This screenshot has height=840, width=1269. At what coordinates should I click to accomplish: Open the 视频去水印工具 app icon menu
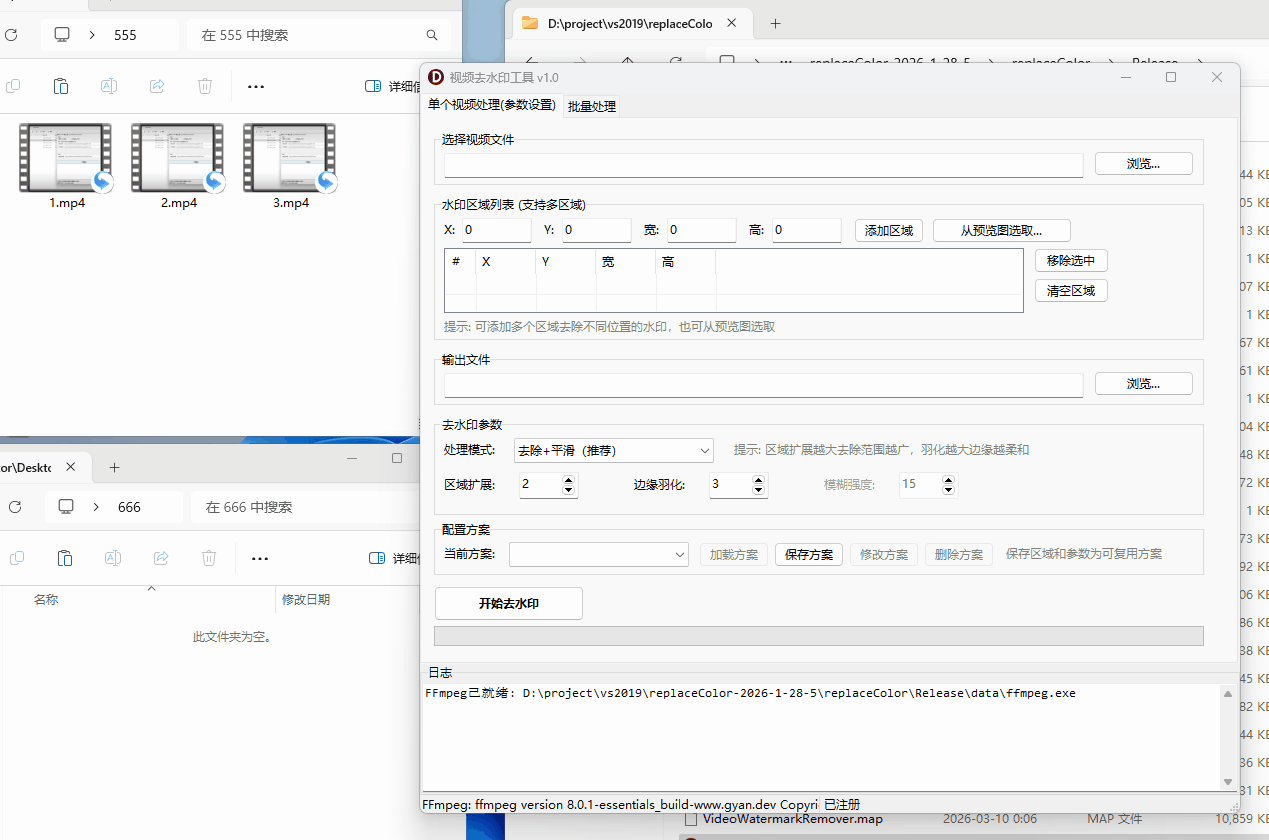(436, 77)
